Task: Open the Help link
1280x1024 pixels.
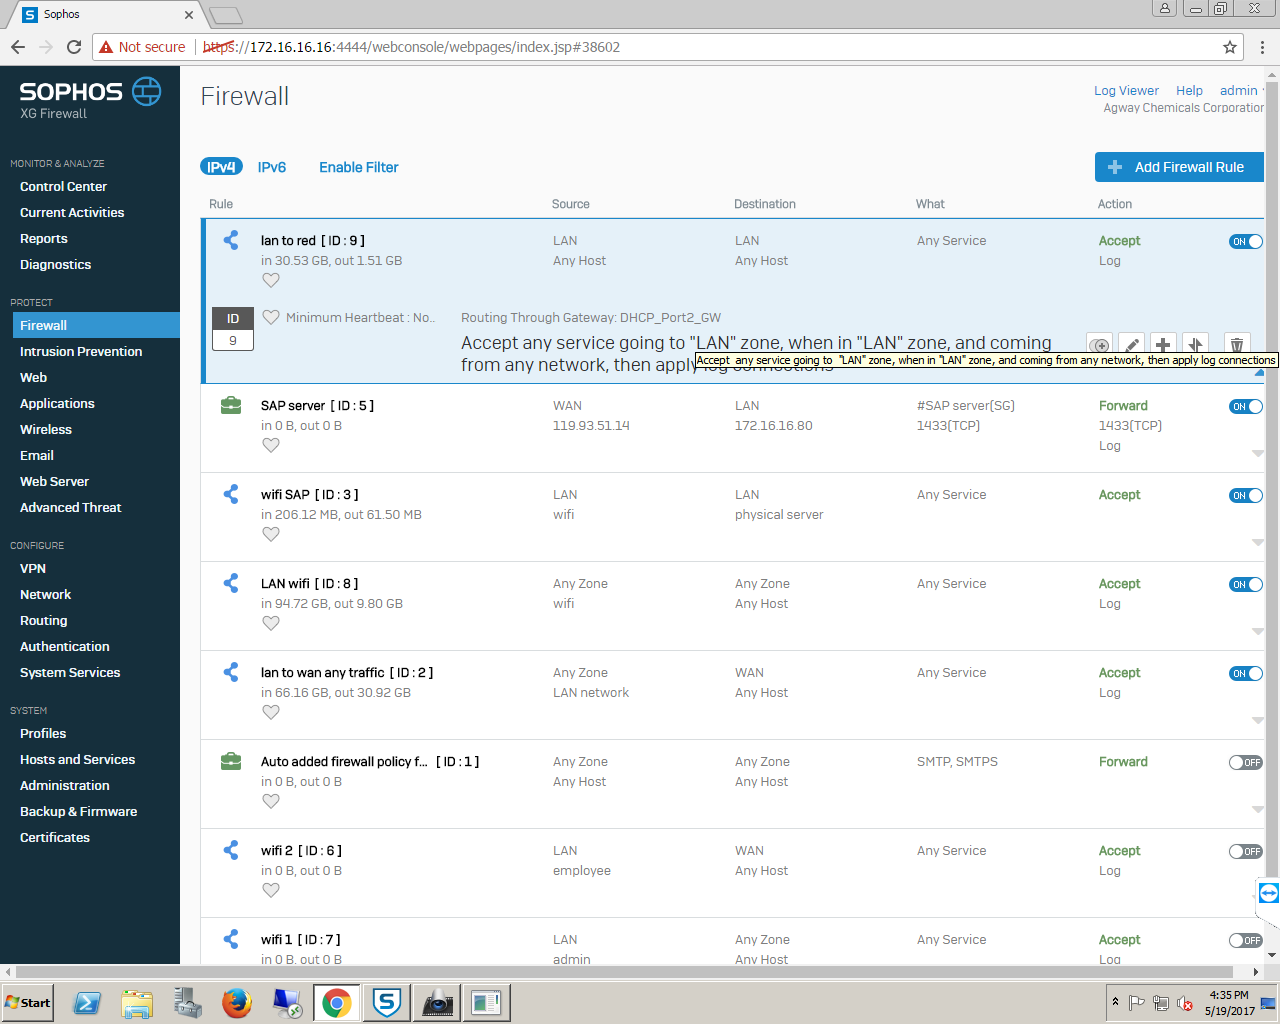Action: [1189, 90]
